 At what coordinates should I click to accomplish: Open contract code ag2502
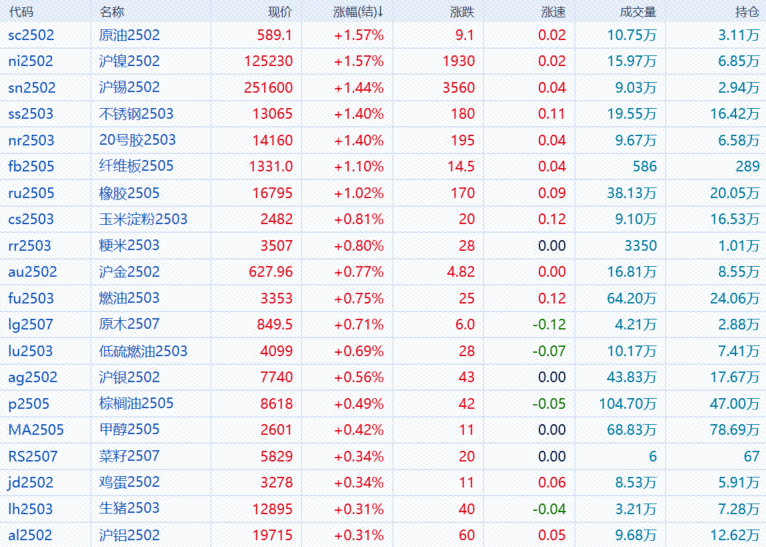pyautogui.click(x=33, y=377)
